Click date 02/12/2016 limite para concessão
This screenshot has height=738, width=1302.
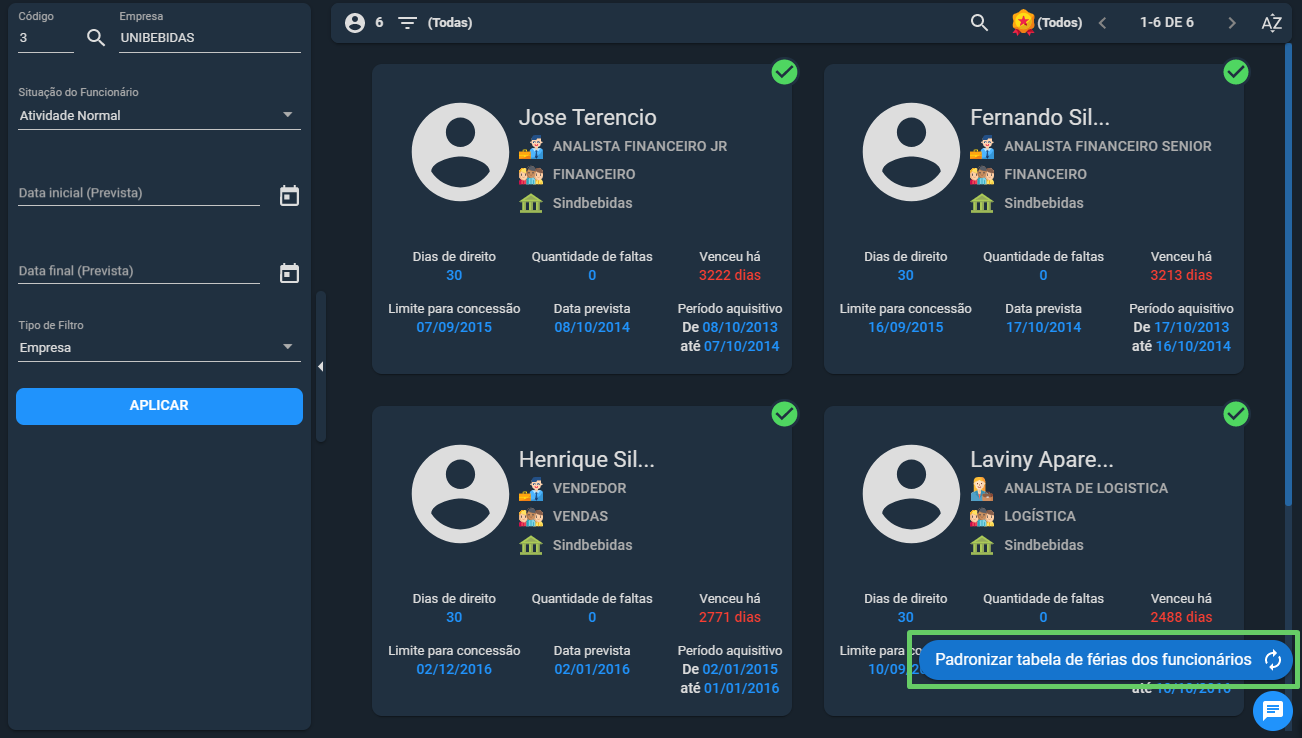click(454, 669)
